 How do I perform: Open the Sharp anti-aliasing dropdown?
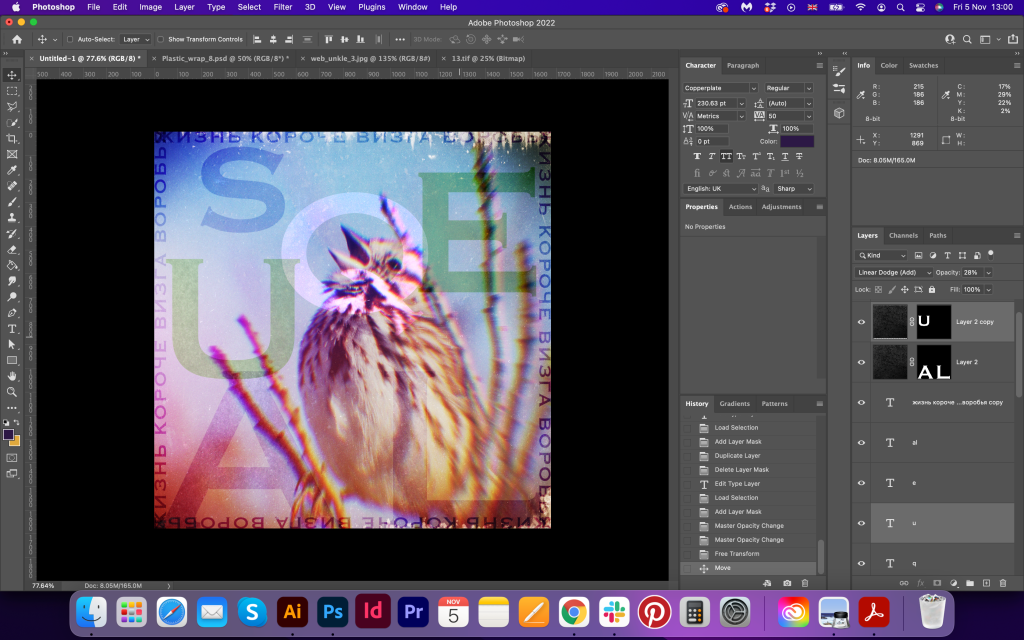(793, 188)
